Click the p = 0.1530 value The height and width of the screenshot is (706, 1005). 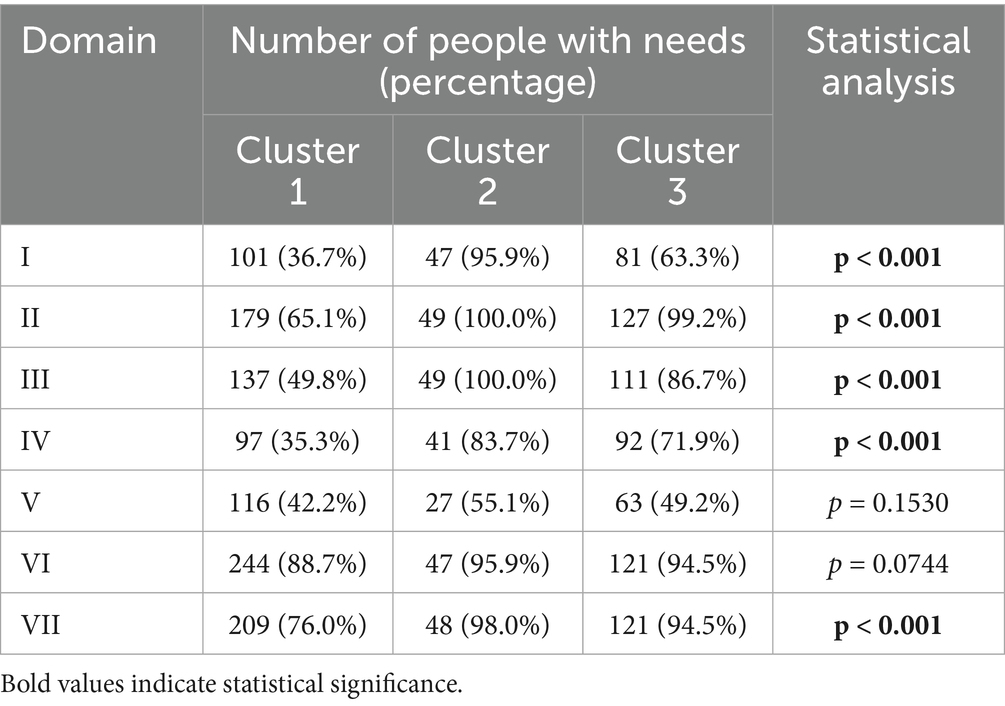click(x=888, y=503)
